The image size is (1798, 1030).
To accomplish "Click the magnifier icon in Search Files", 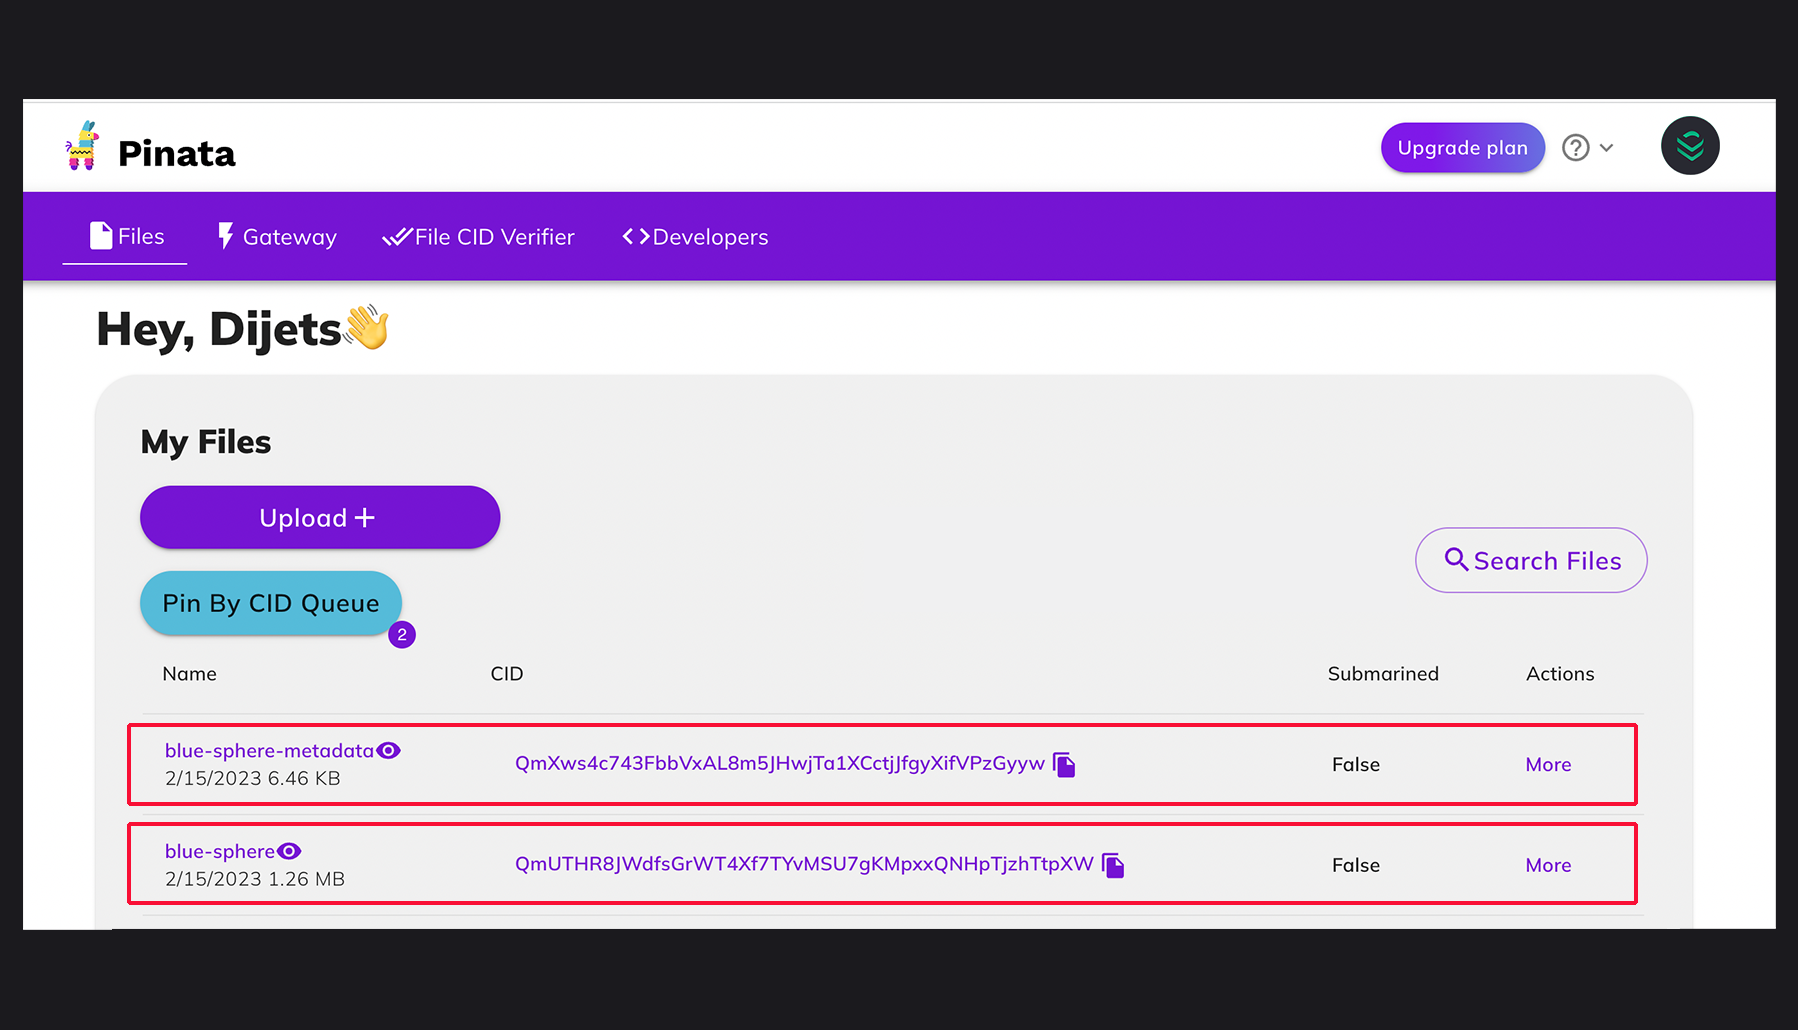I will click(x=1456, y=560).
